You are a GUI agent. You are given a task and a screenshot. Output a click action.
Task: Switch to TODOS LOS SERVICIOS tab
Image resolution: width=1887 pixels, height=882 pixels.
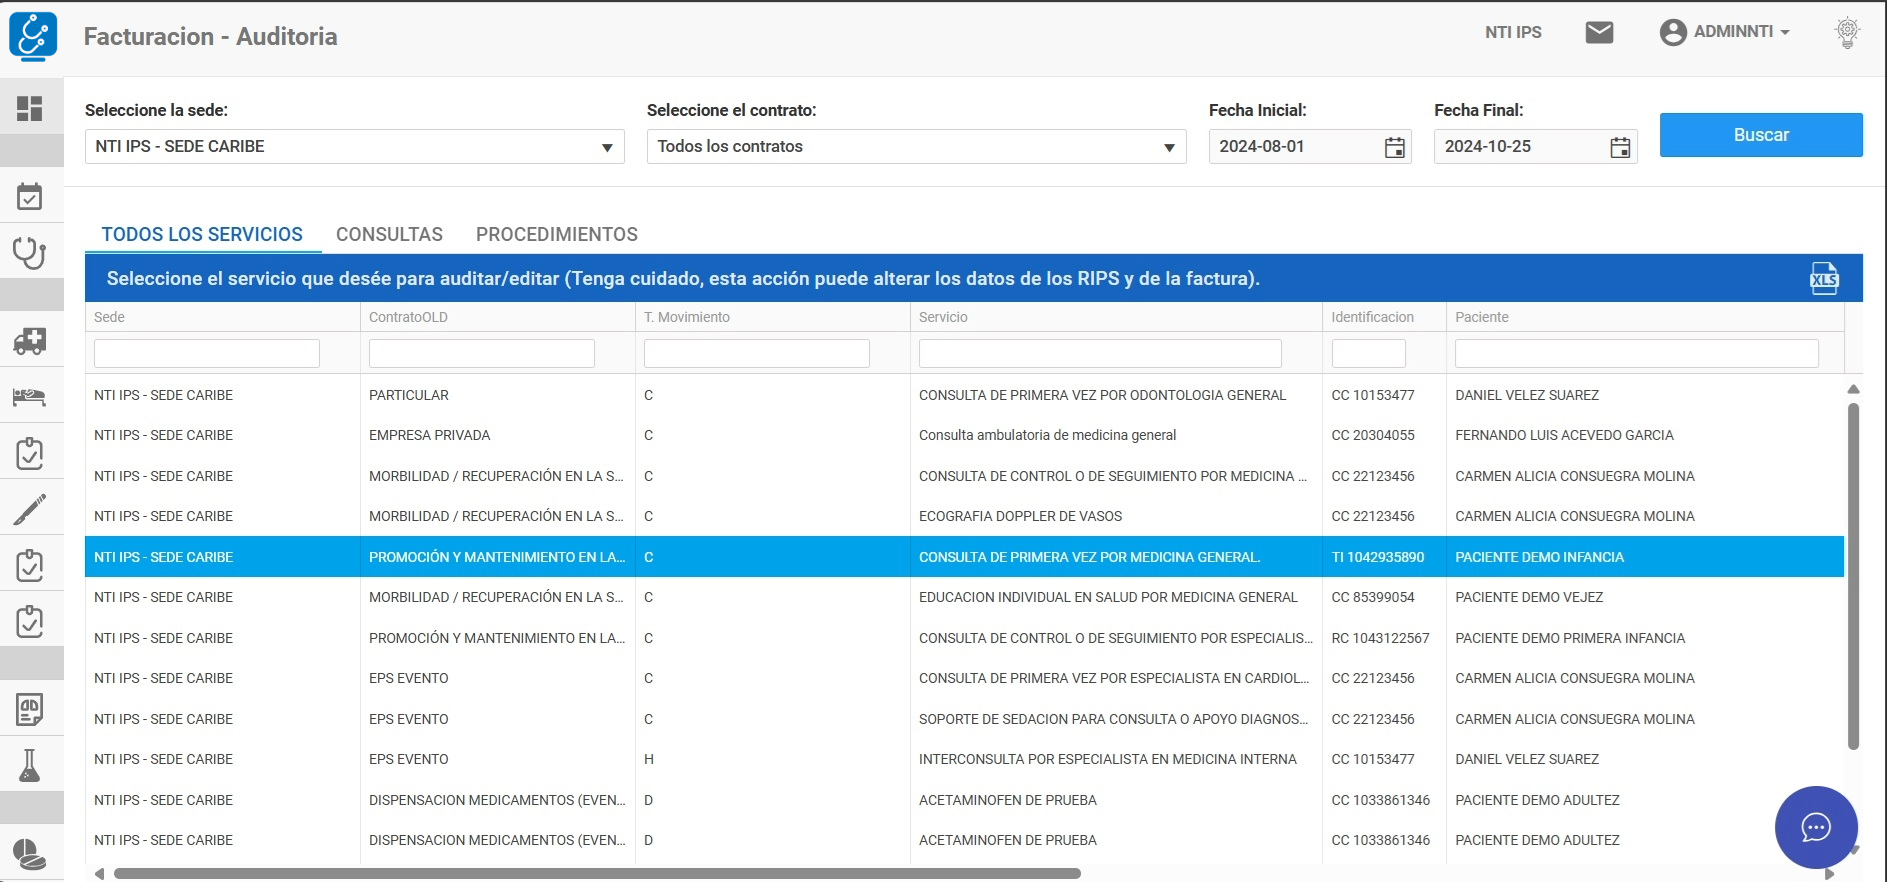[x=202, y=234]
